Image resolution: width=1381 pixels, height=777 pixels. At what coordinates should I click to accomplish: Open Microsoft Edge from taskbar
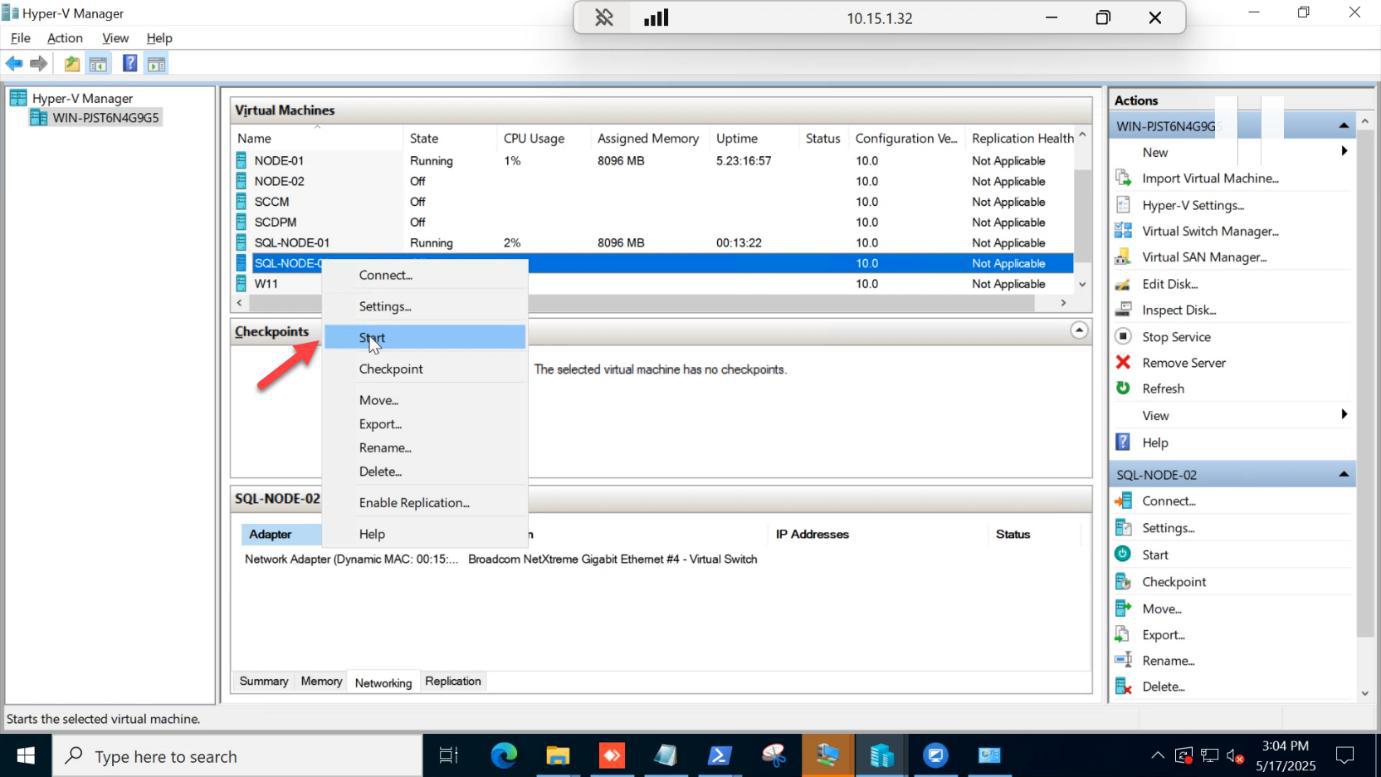click(x=504, y=756)
